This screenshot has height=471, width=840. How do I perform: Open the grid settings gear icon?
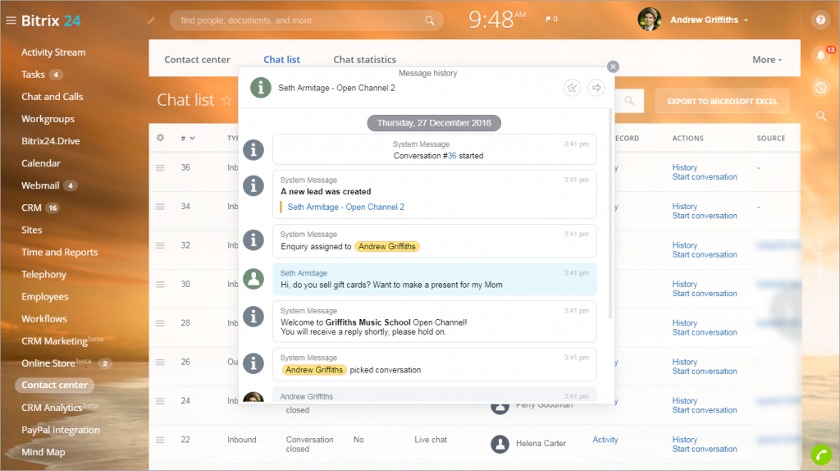(x=160, y=138)
